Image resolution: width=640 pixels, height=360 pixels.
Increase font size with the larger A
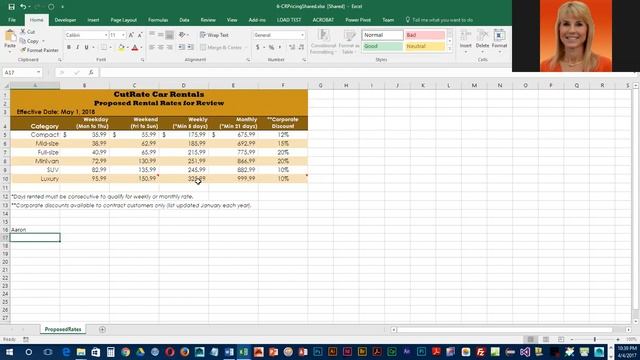point(131,35)
